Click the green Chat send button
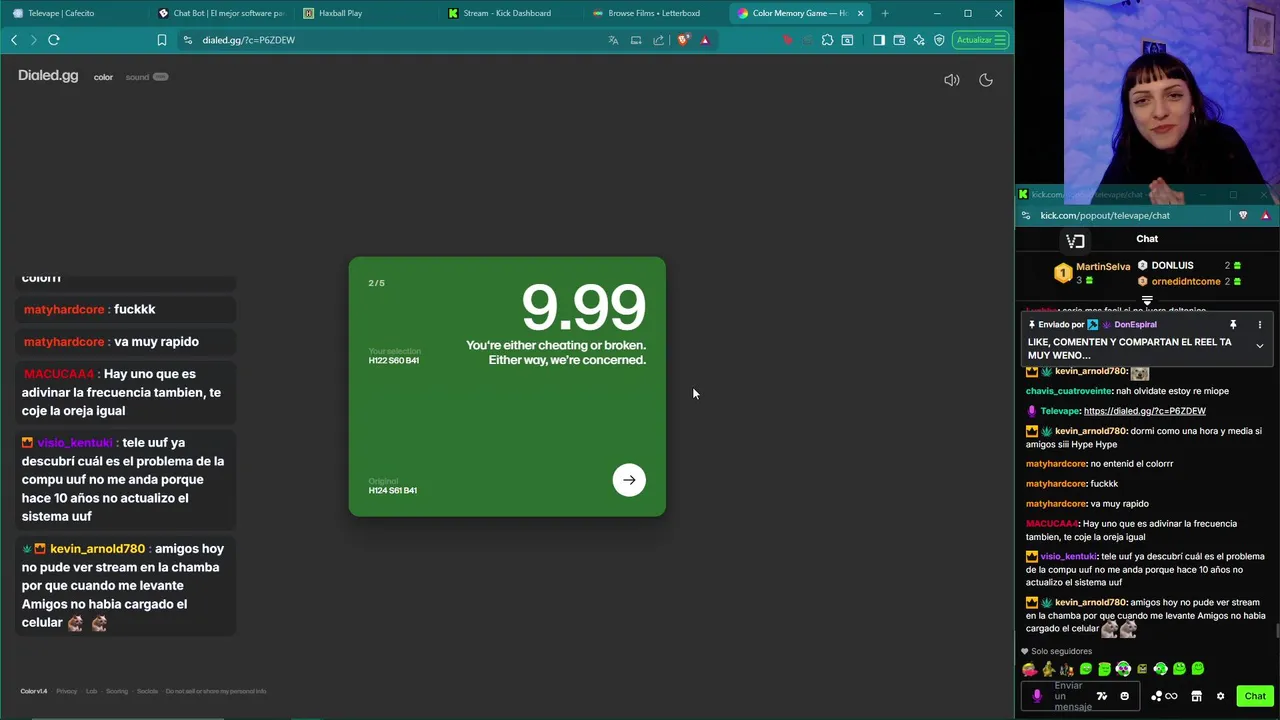 (x=1255, y=696)
